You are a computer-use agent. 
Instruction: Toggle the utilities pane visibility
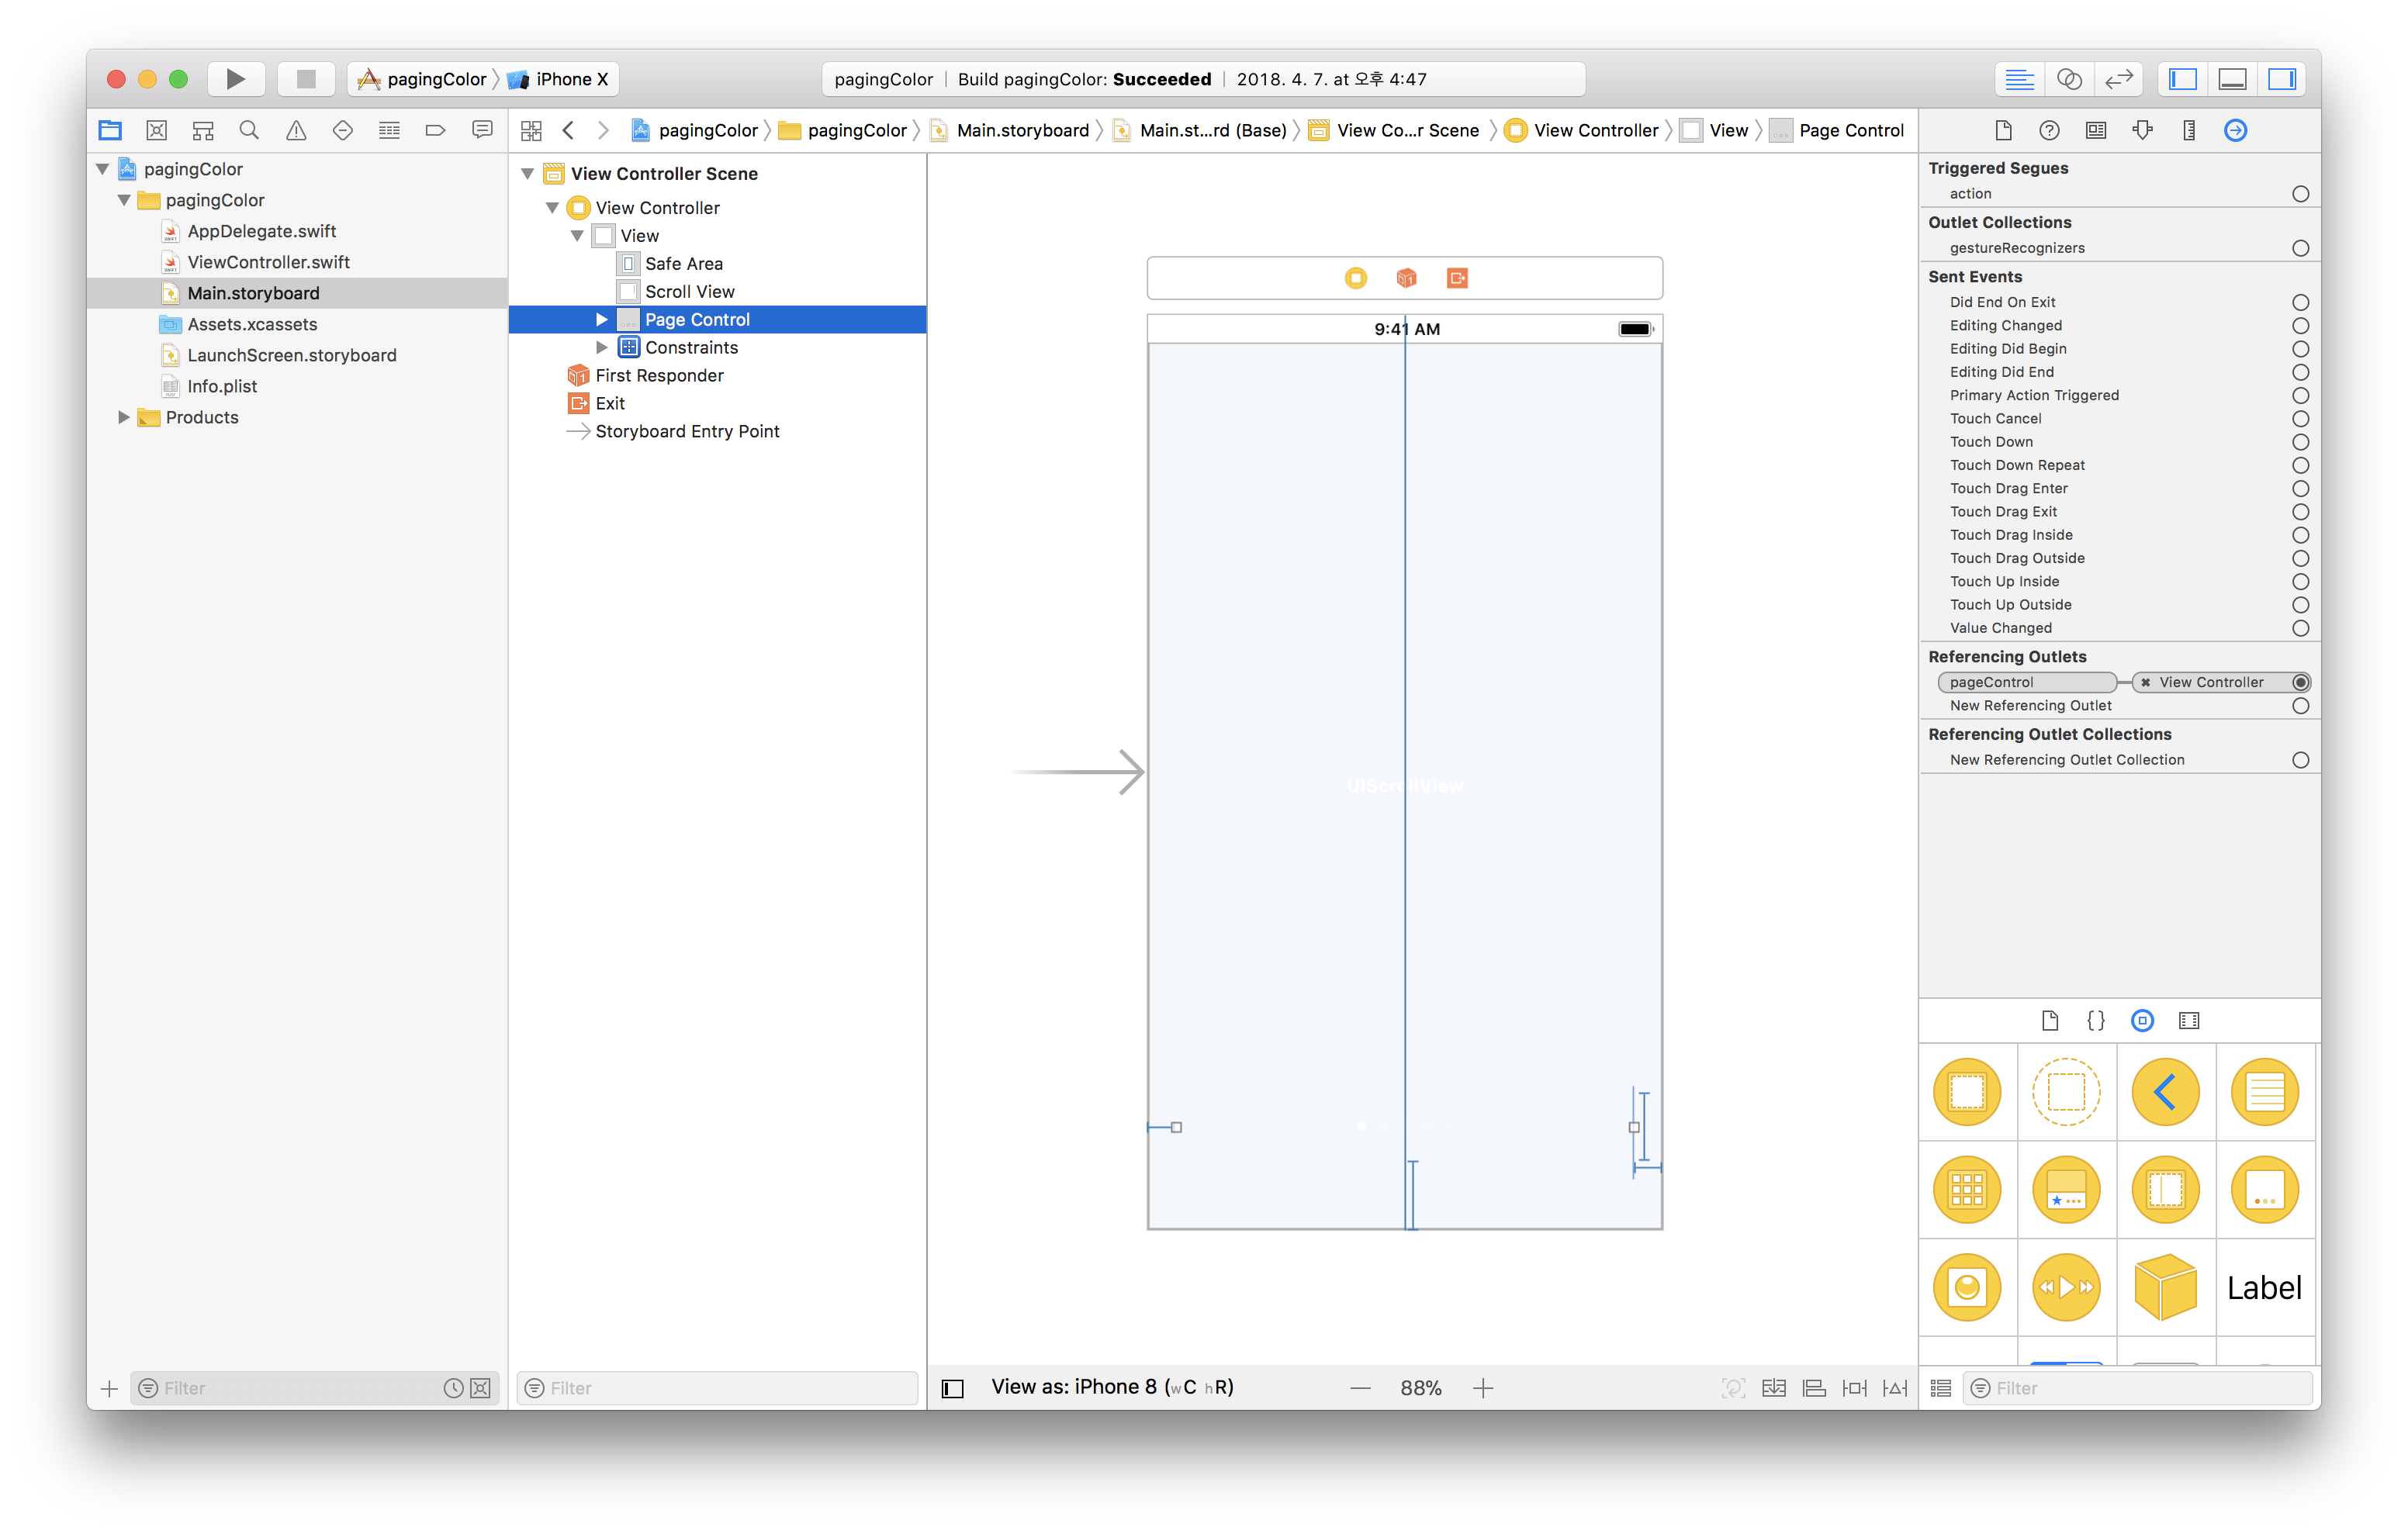click(x=2282, y=79)
